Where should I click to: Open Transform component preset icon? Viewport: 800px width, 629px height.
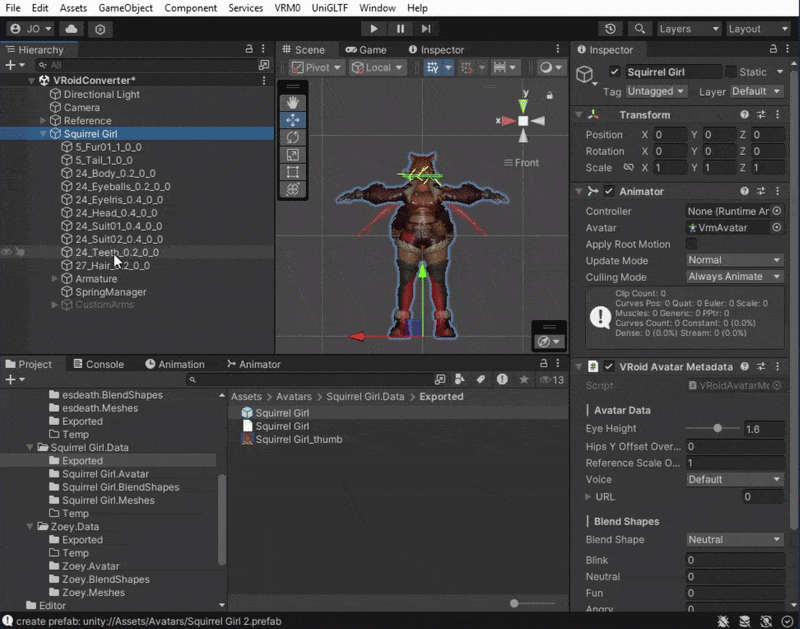tap(761, 115)
